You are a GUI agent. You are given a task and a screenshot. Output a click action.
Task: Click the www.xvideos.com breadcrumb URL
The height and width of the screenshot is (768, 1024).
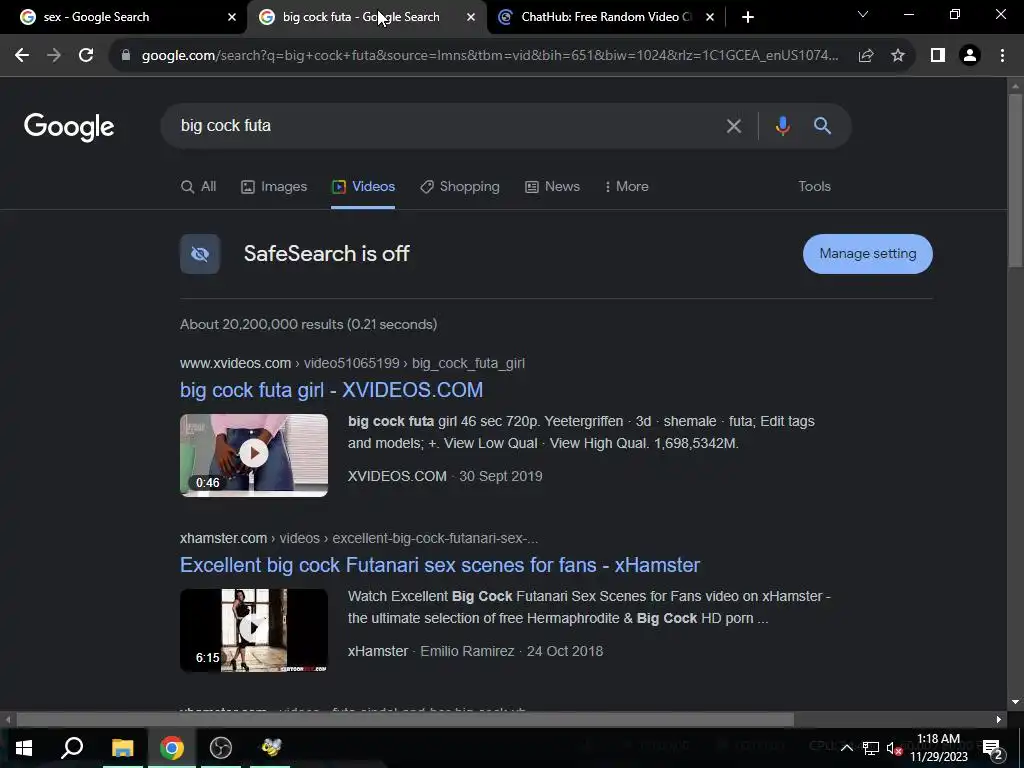pyautogui.click(x=352, y=363)
